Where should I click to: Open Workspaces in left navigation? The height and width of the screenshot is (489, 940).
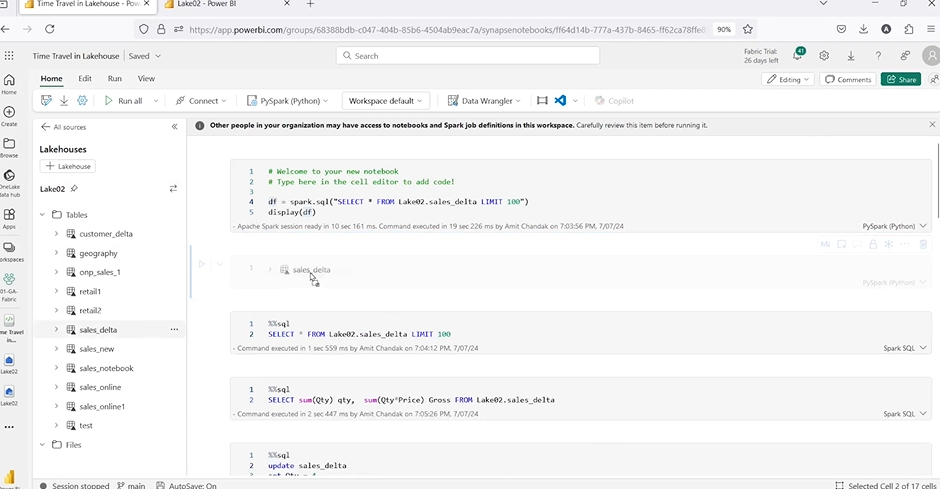click(9, 251)
